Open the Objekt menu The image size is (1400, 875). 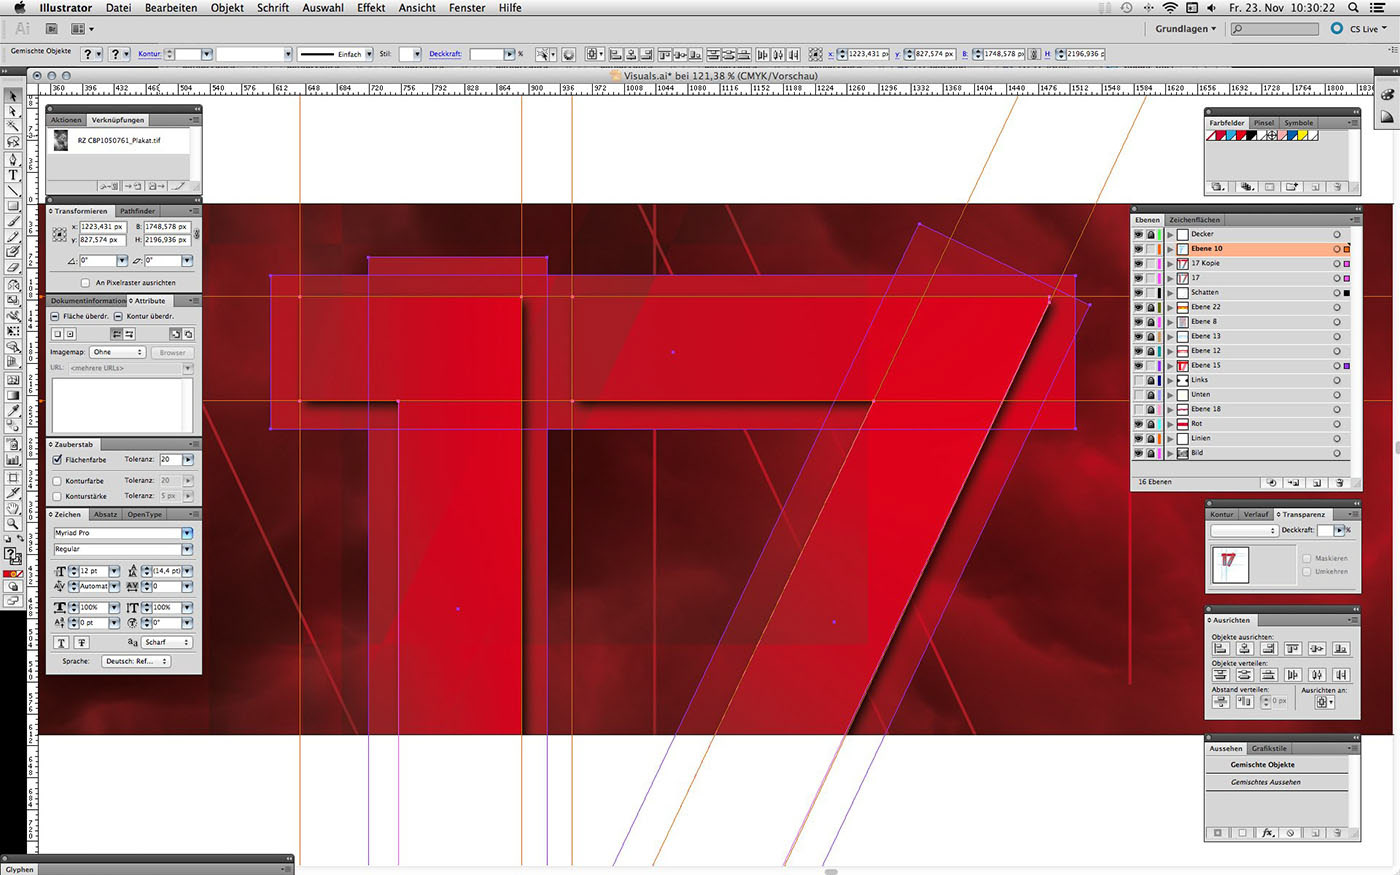[227, 7]
